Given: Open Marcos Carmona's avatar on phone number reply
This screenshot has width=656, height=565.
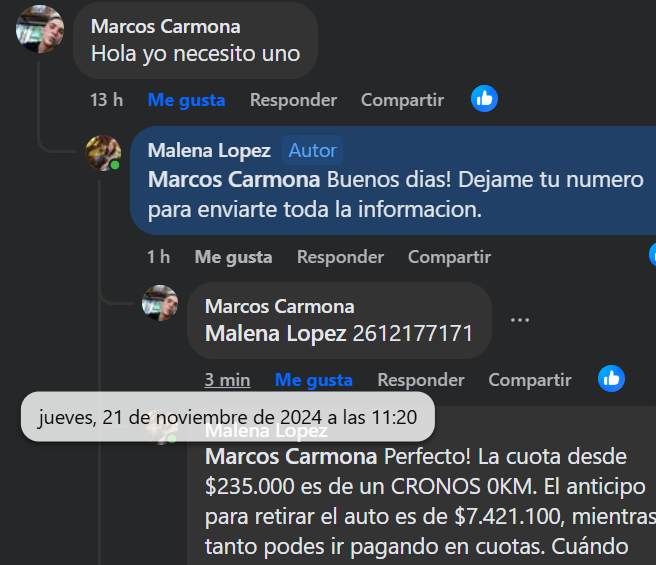Looking at the screenshot, I should coord(160,303).
